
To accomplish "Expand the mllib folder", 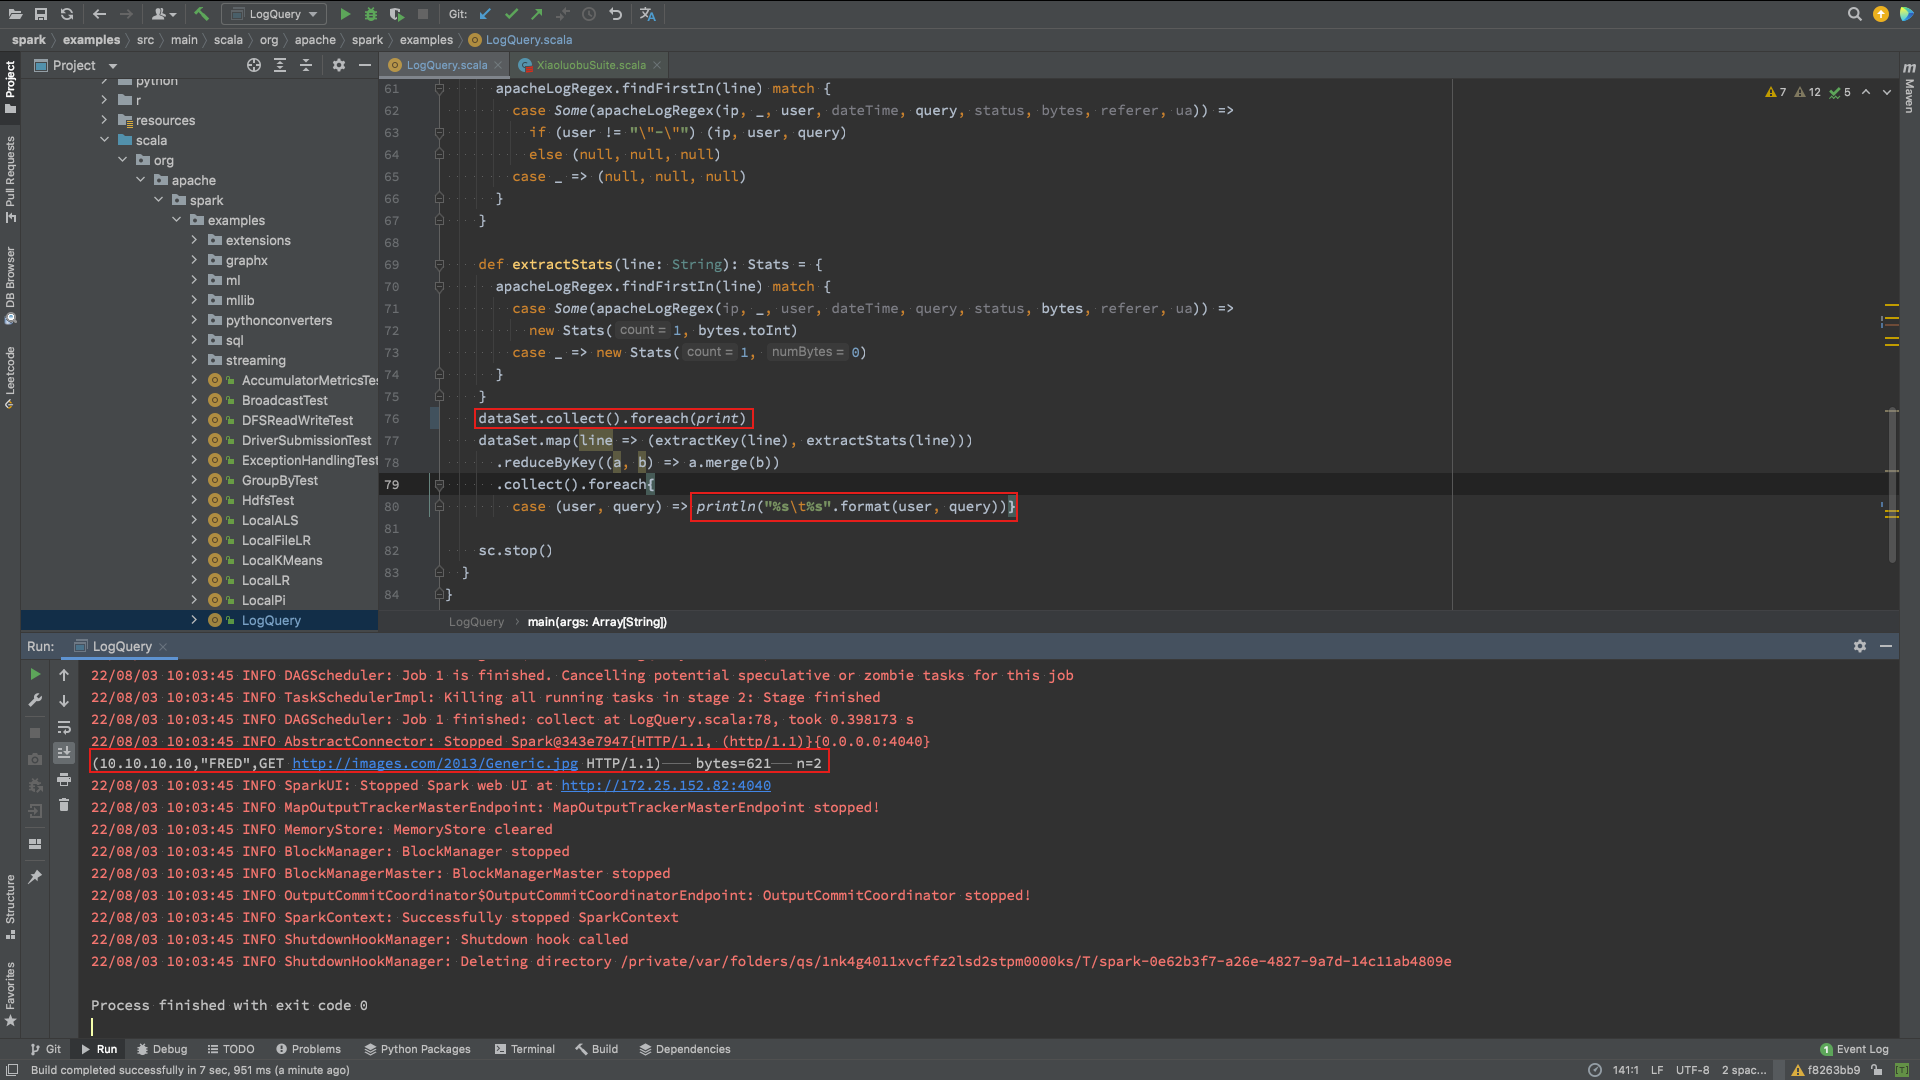I will click(x=194, y=300).
